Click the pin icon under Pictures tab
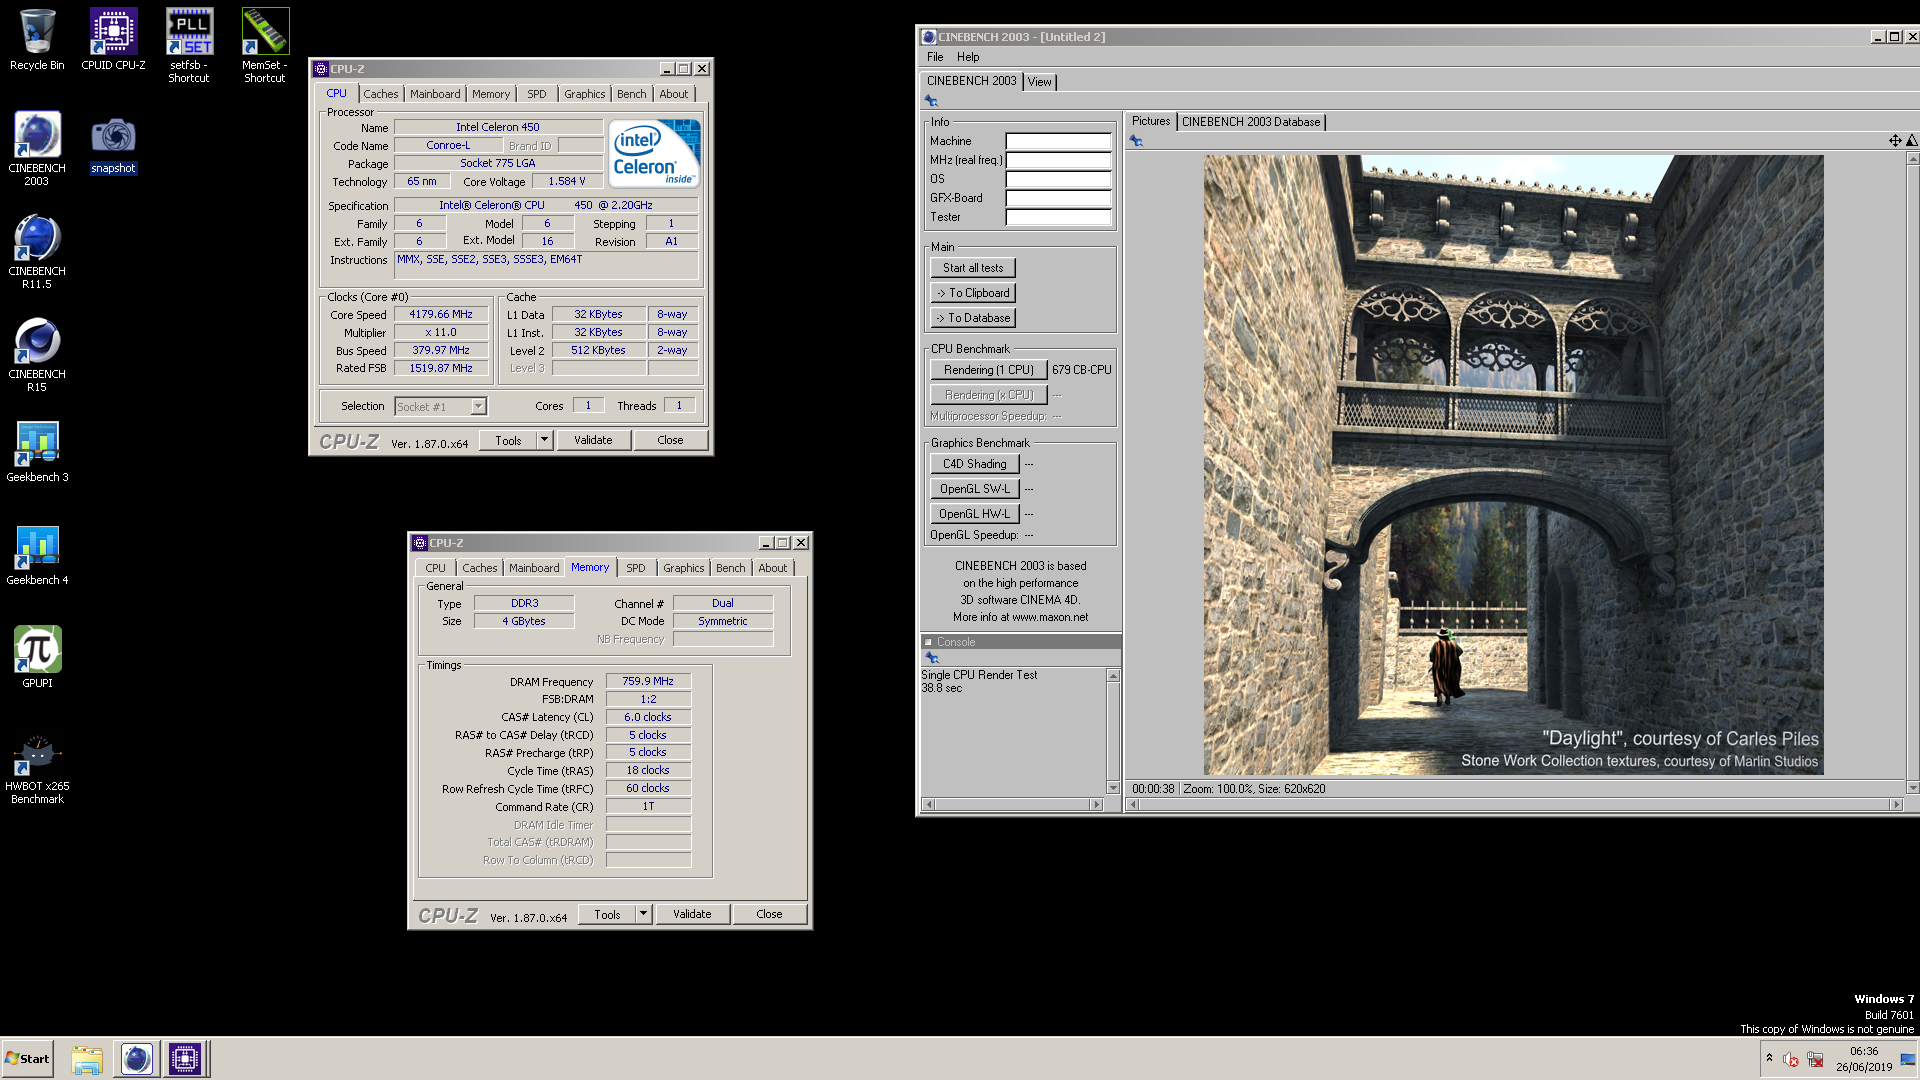Image resolution: width=1920 pixels, height=1080 pixels. tap(1136, 141)
